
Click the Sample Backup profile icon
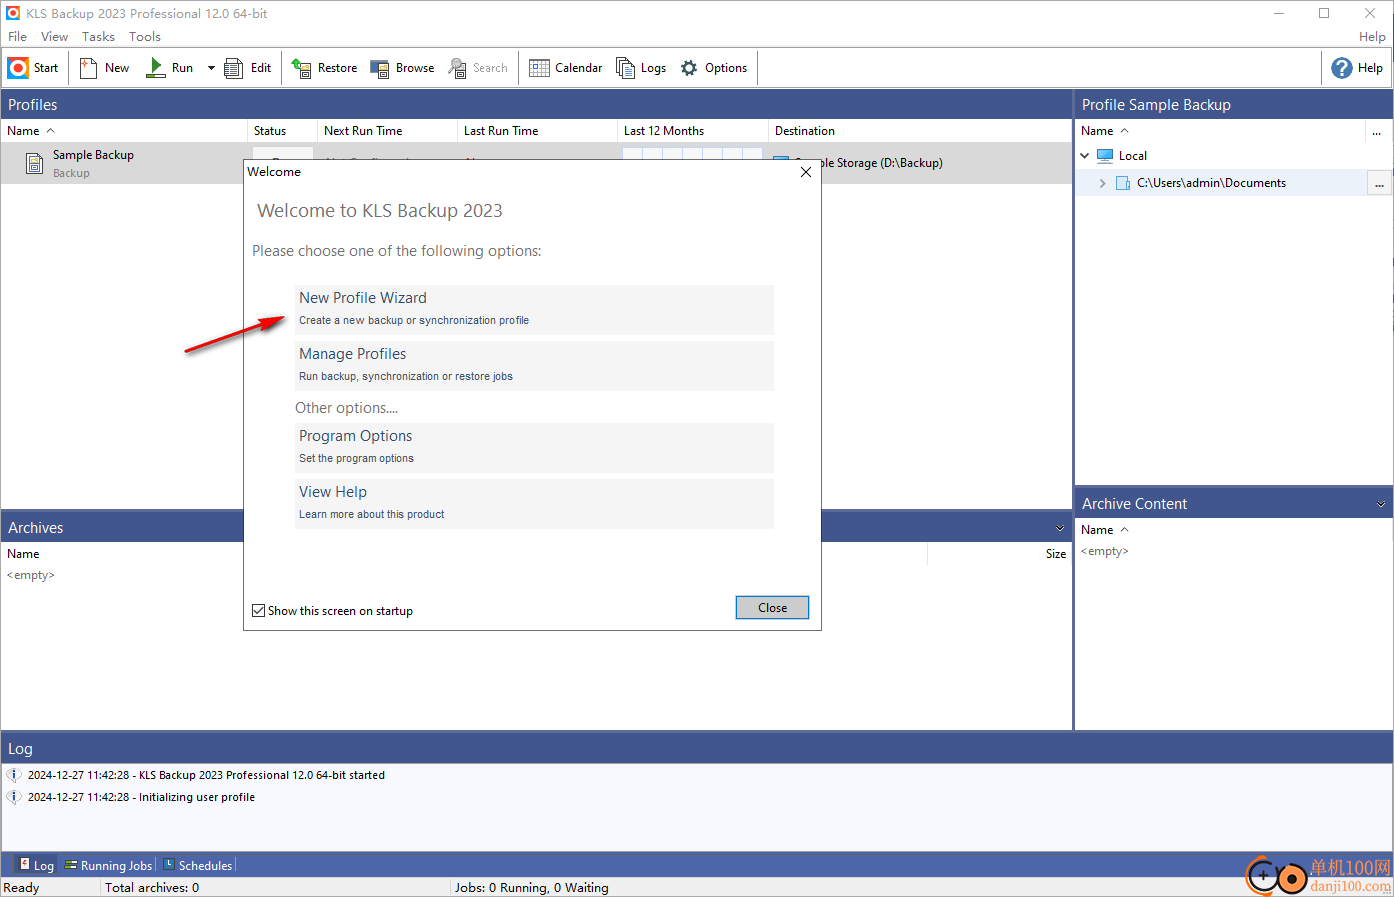(34, 163)
